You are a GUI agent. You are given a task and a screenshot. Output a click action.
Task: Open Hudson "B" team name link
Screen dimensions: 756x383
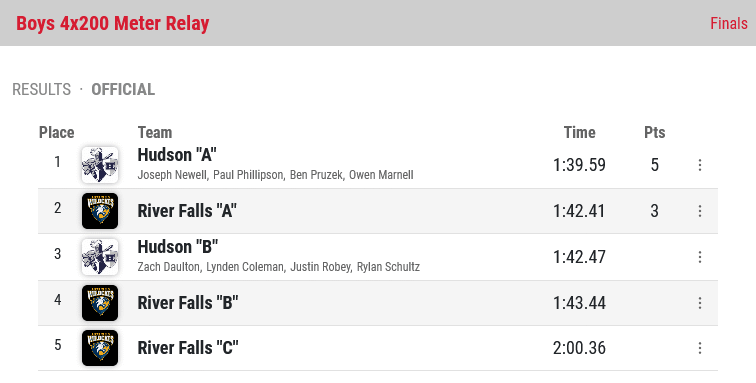(177, 246)
